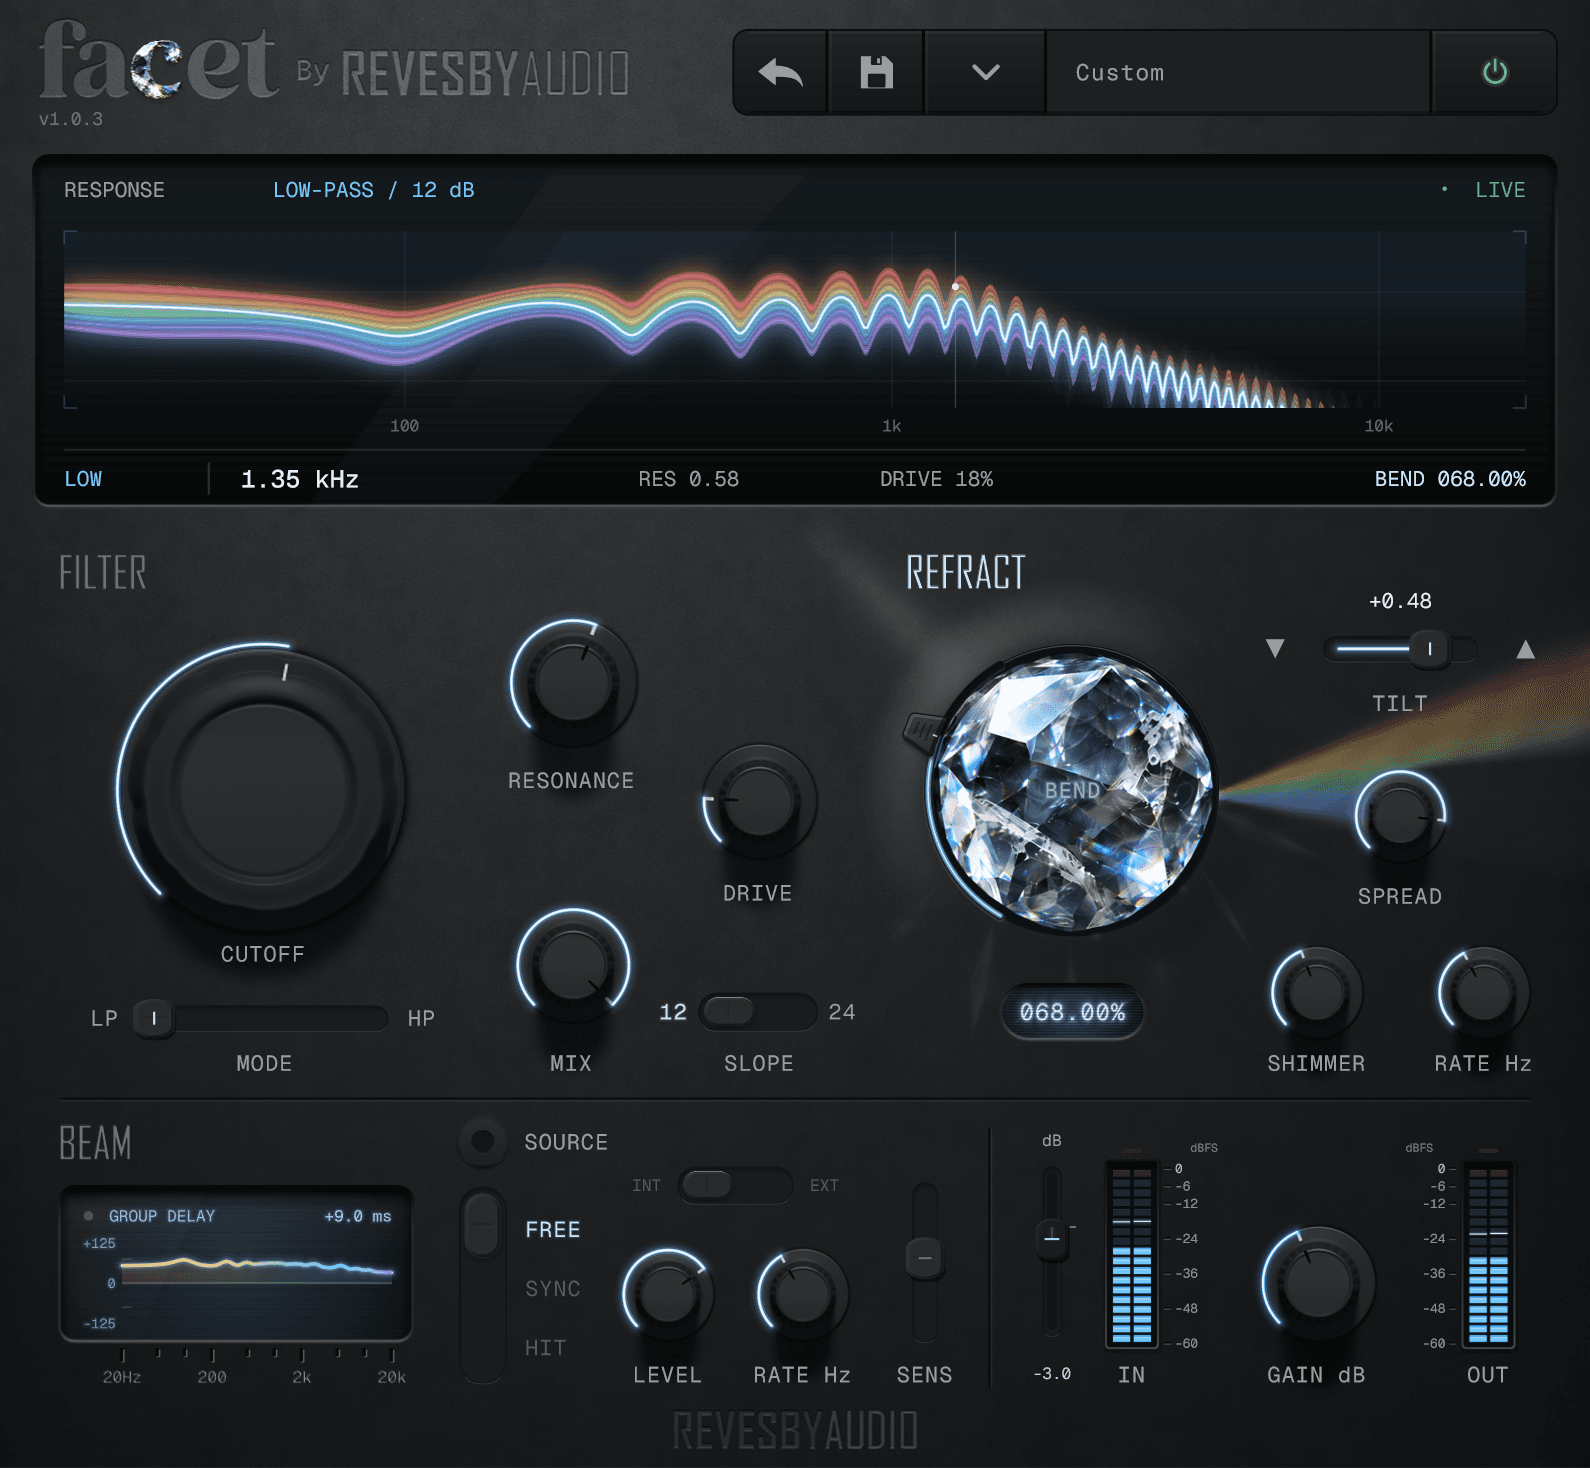This screenshot has height=1468, width=1590.
Task: Click the OUT level meter
Action: click(1487, 1253)
